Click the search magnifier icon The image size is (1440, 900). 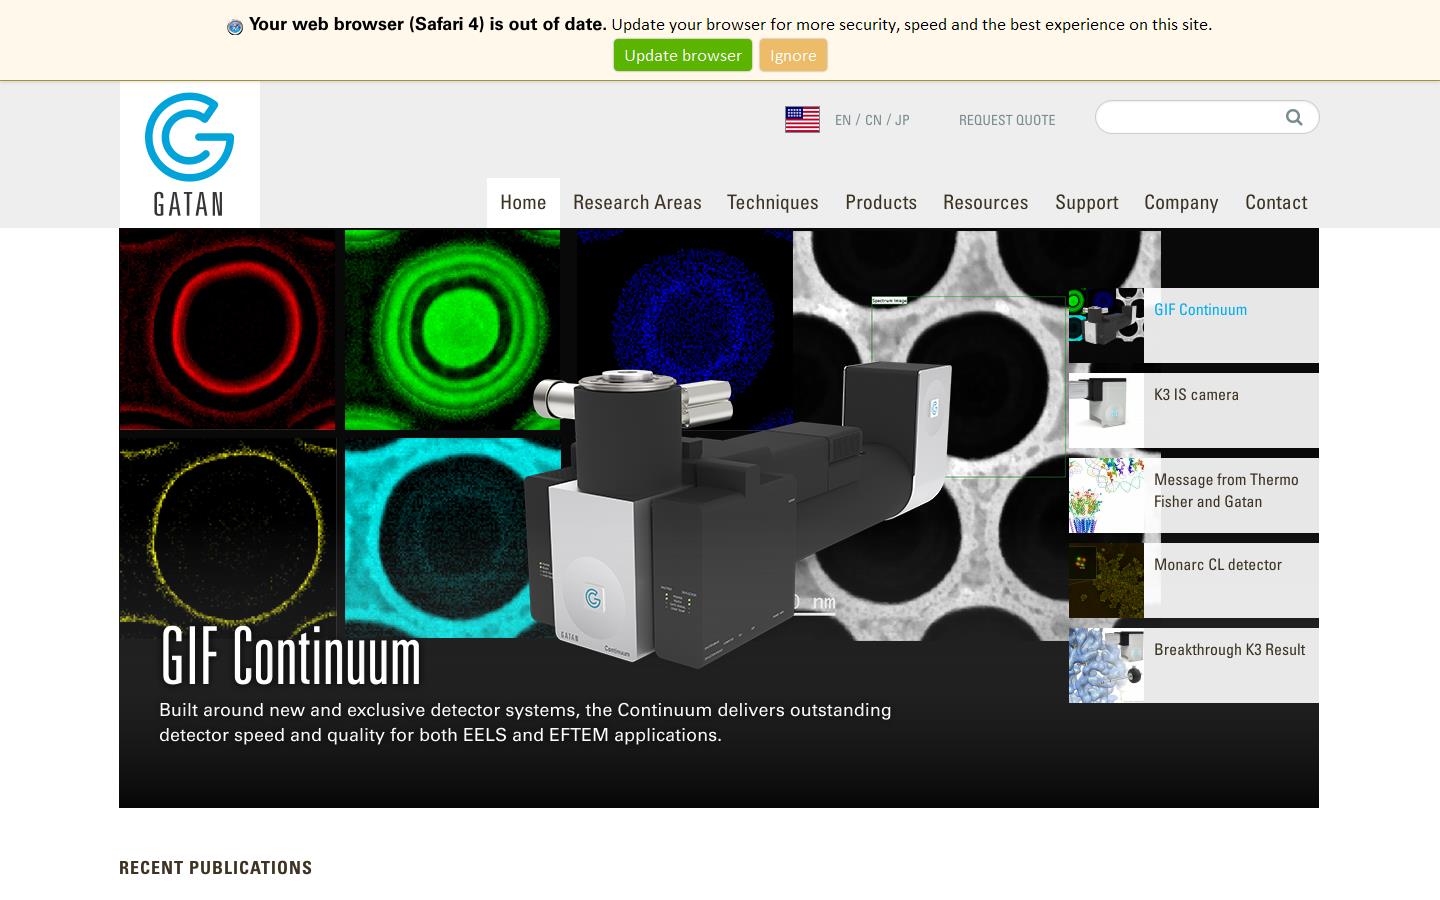(x=1294, y=117)
